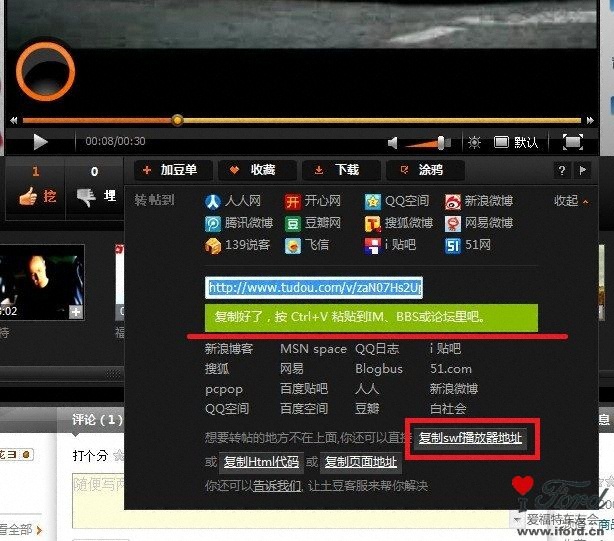The image size is (614, 541).
Task: Thumbs up the video with 挖
Action: (38, 196)
